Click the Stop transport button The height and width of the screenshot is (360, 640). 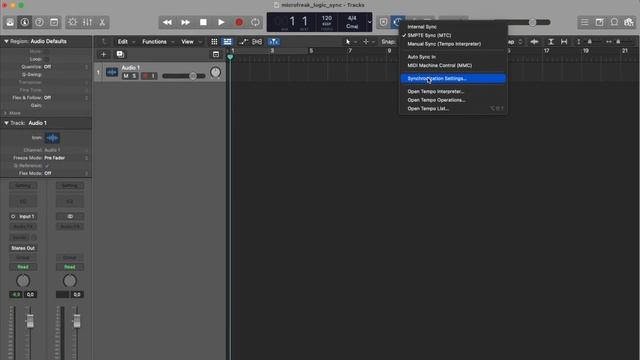tap(203, 22)
